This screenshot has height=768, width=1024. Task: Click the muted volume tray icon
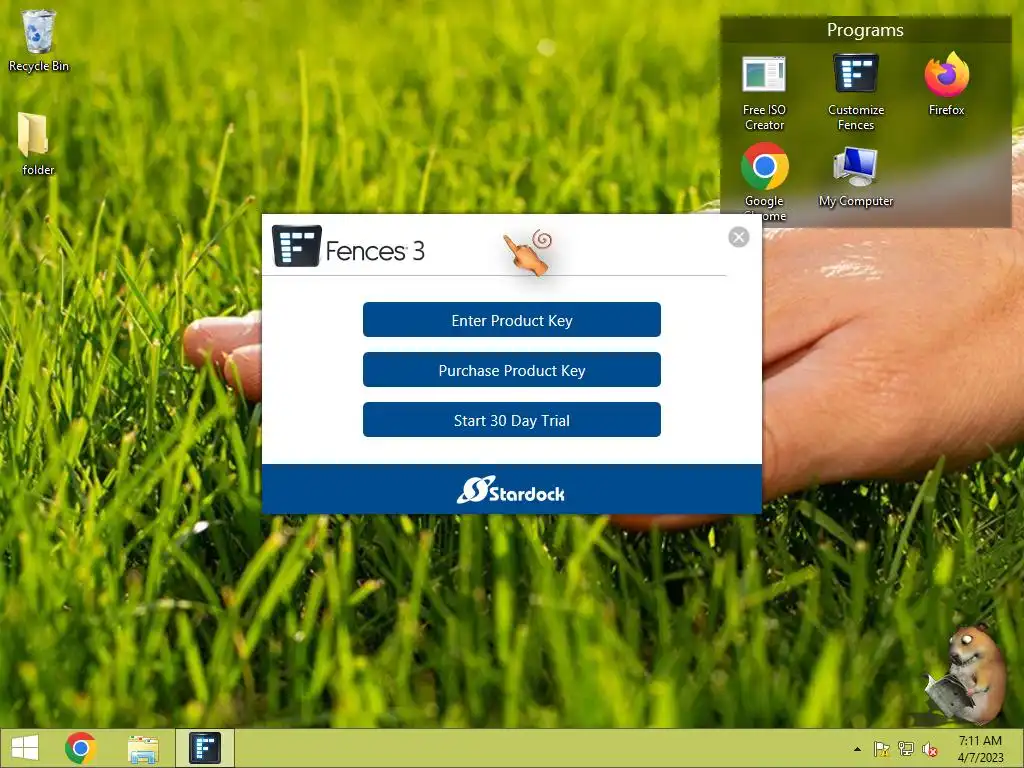[x=930, y=749]
